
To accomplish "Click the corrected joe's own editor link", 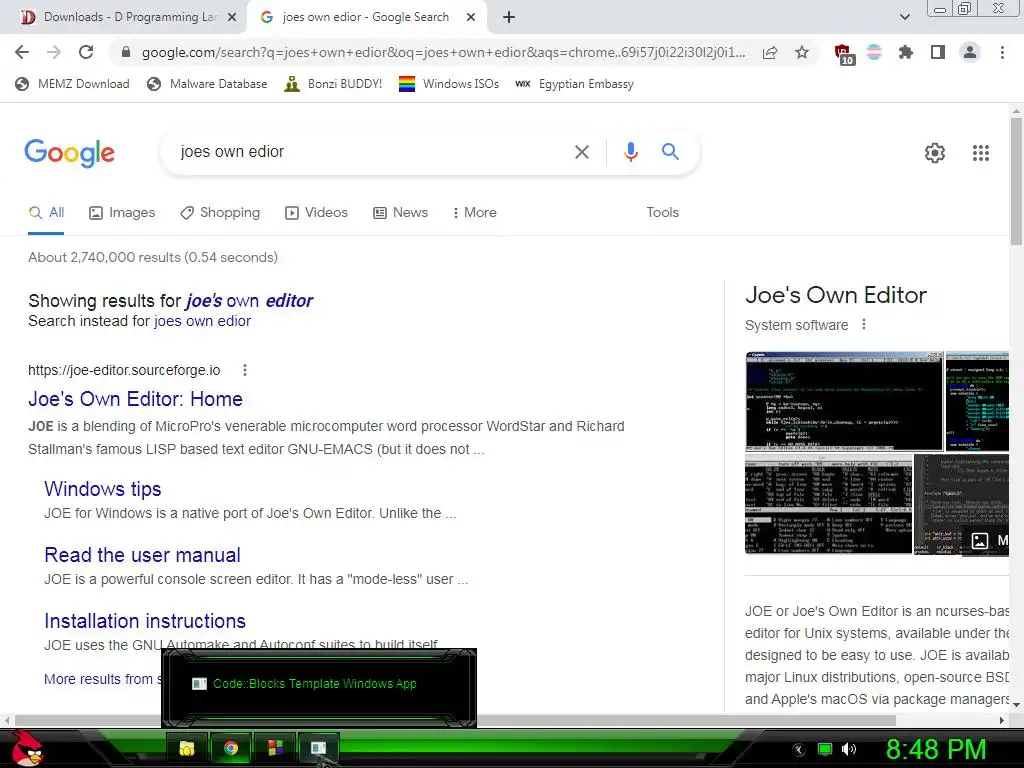I will pyautogui.click(x=249, y=300).
